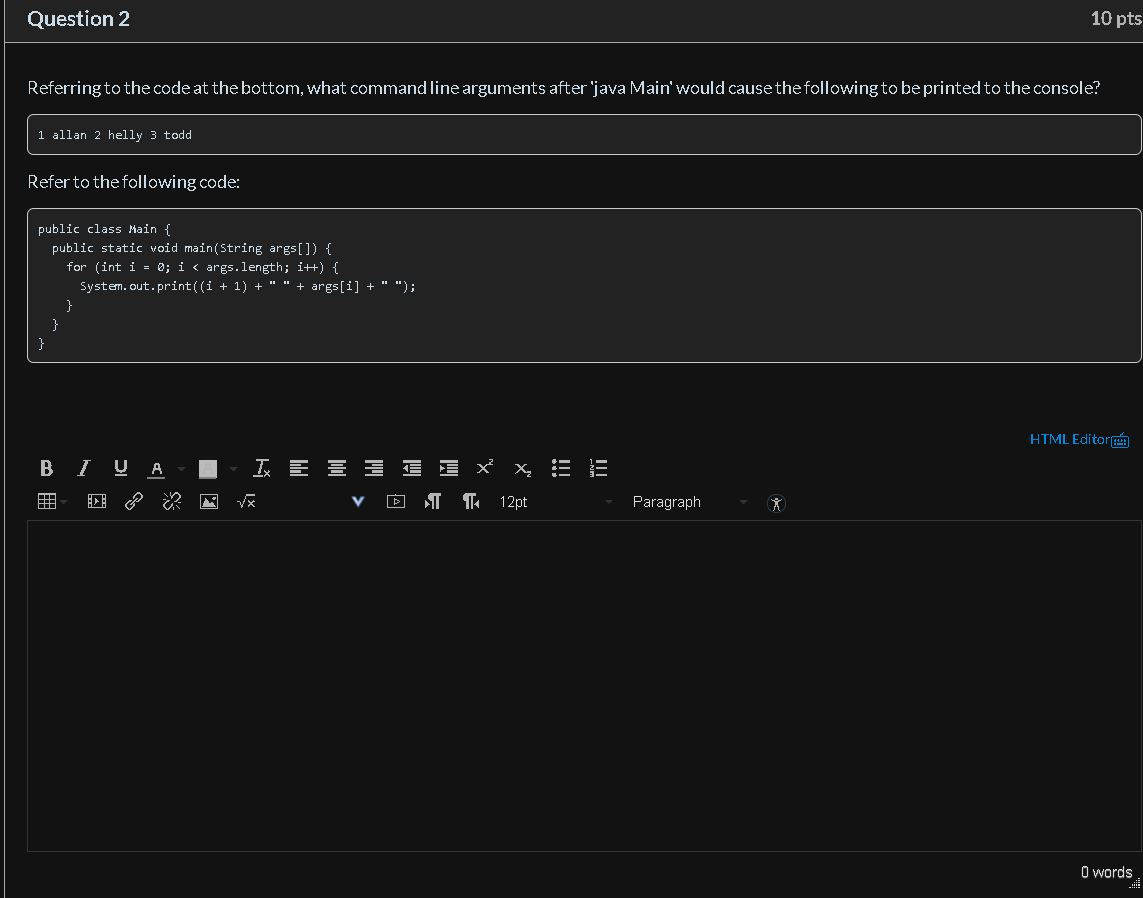
Task: Toggle superscript formatting
Action: point(485,467)
